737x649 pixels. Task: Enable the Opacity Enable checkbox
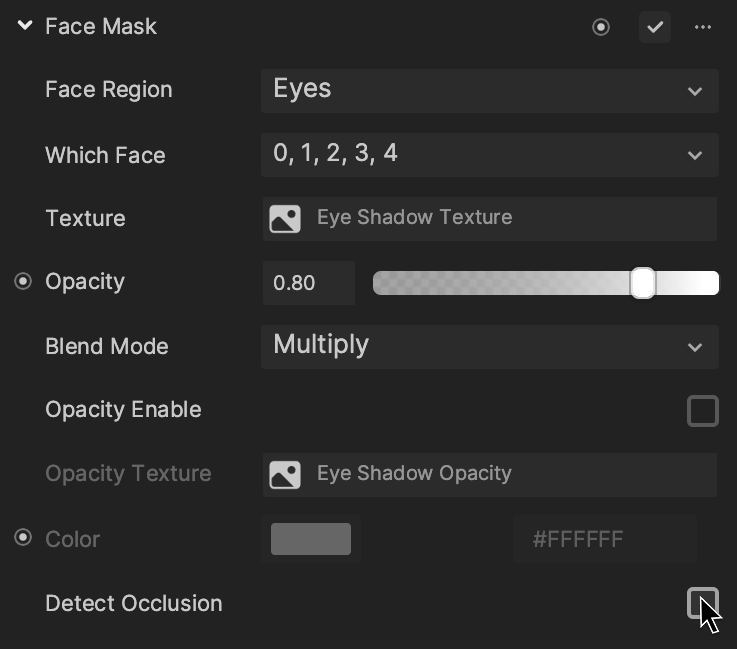(703, 411)
